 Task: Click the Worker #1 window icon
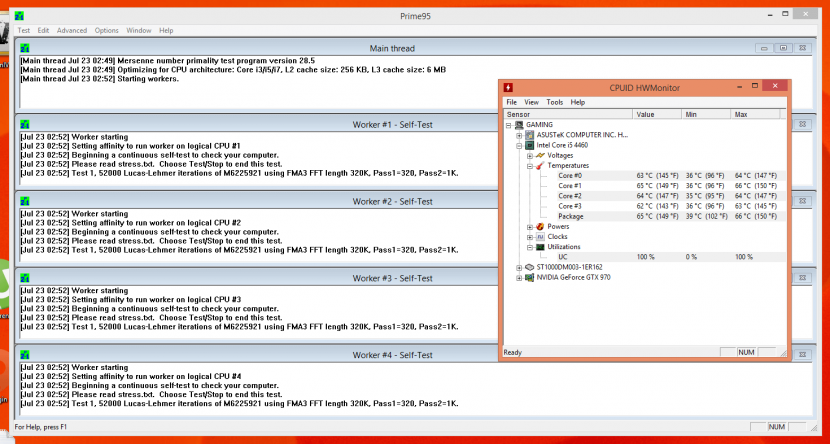[24, 125]
